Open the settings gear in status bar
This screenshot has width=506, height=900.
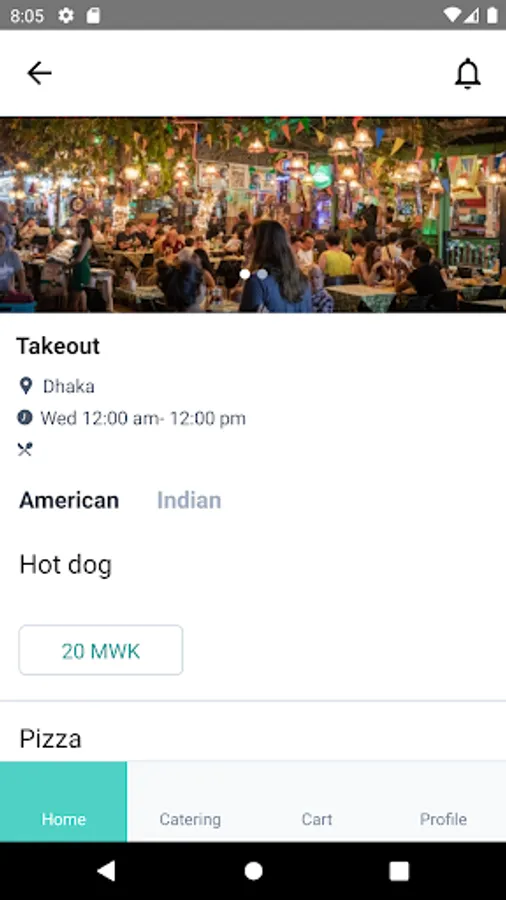[66, 15]
